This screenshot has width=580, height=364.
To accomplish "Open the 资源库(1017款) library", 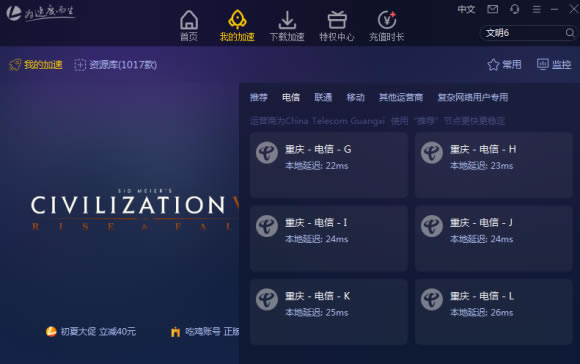I will coord(116,65).
